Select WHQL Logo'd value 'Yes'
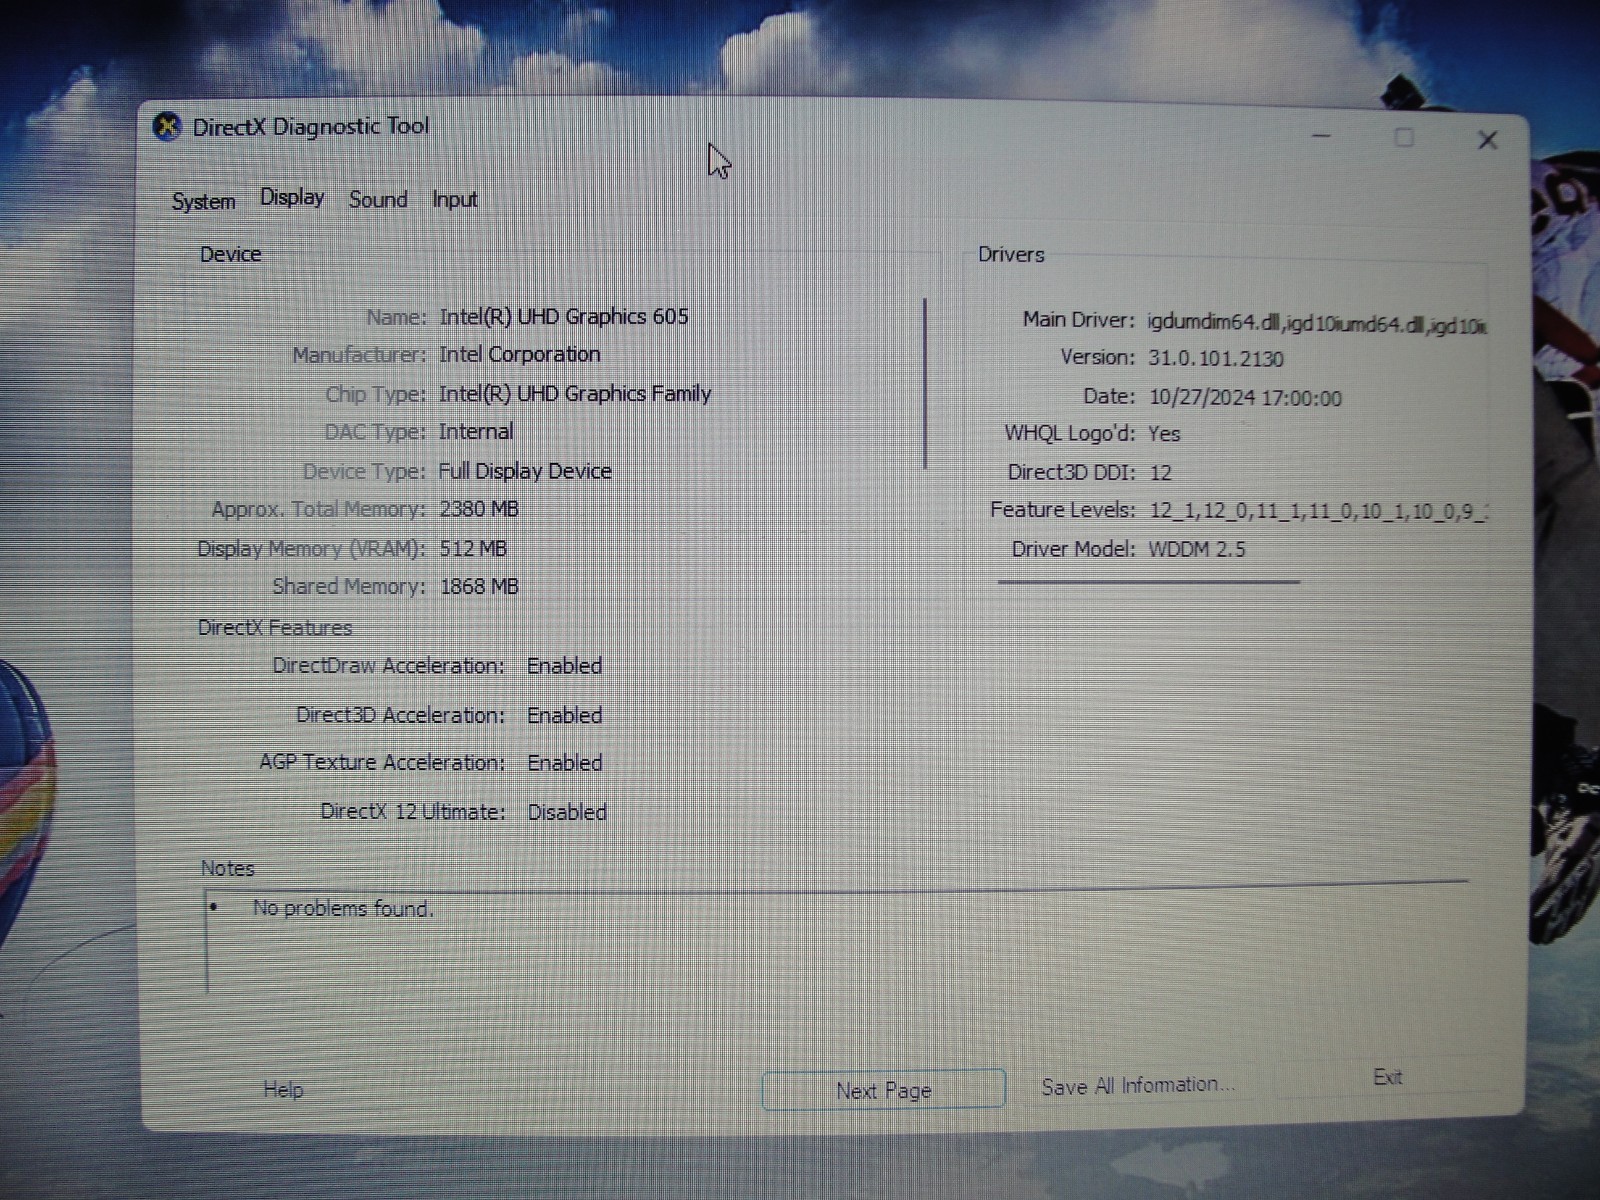This screenshot has height=1200, width=1600. tap(1164, 434)
